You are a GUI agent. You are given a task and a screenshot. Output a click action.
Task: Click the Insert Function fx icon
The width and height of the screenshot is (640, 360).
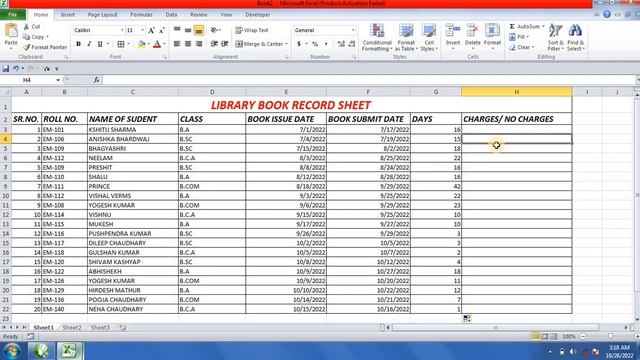point(96,80)
